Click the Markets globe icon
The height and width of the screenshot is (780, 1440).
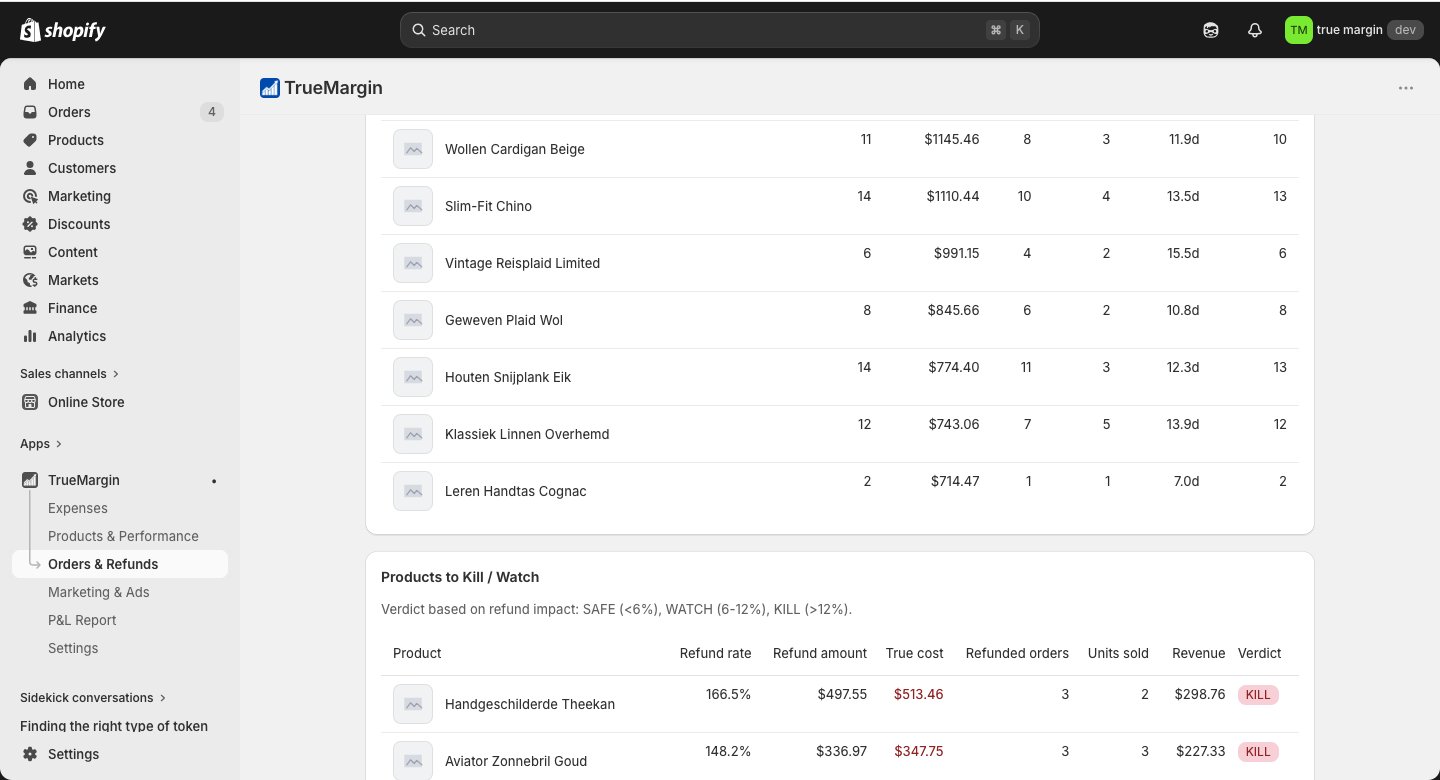click(x=30, y=280)
